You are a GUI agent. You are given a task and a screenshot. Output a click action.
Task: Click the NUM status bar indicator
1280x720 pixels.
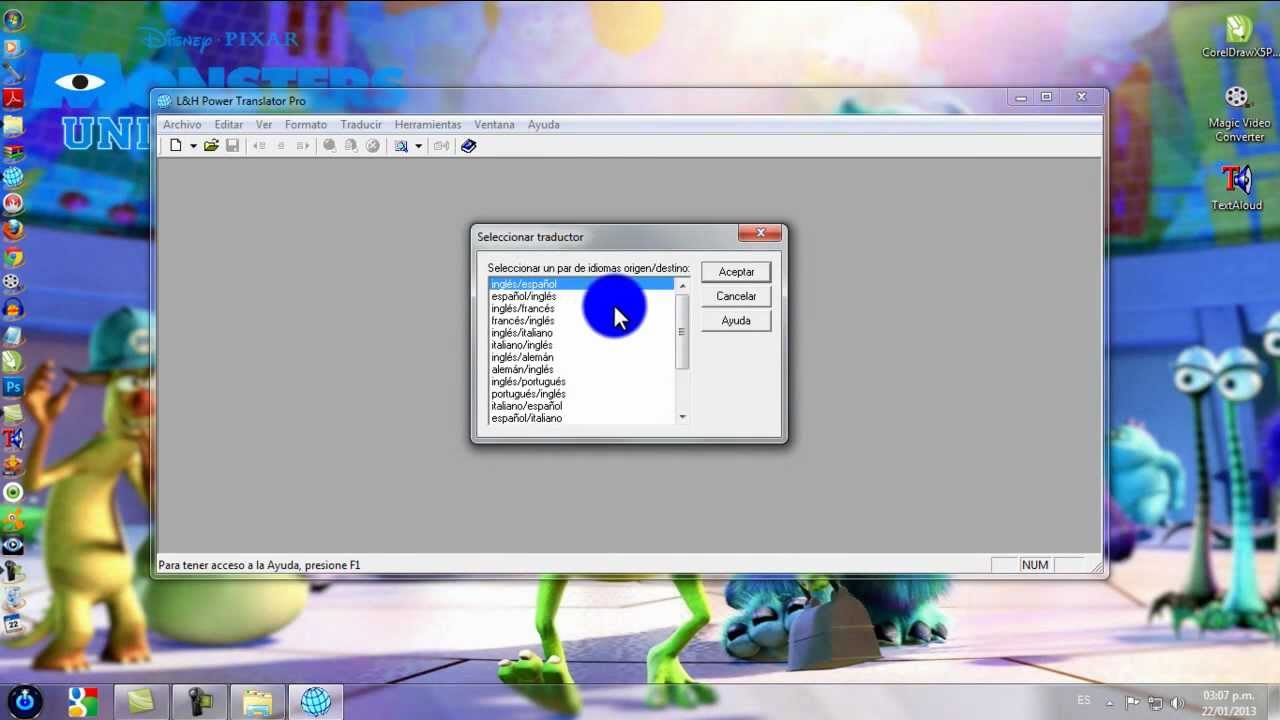coord(1035,565)
